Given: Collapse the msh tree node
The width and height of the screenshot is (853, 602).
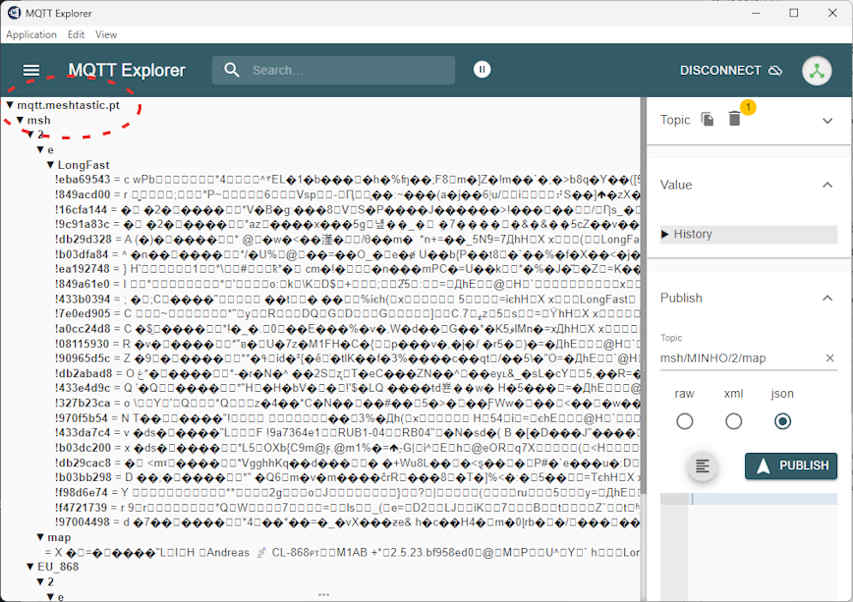Looking at the screenshot, I should point(20,120).
